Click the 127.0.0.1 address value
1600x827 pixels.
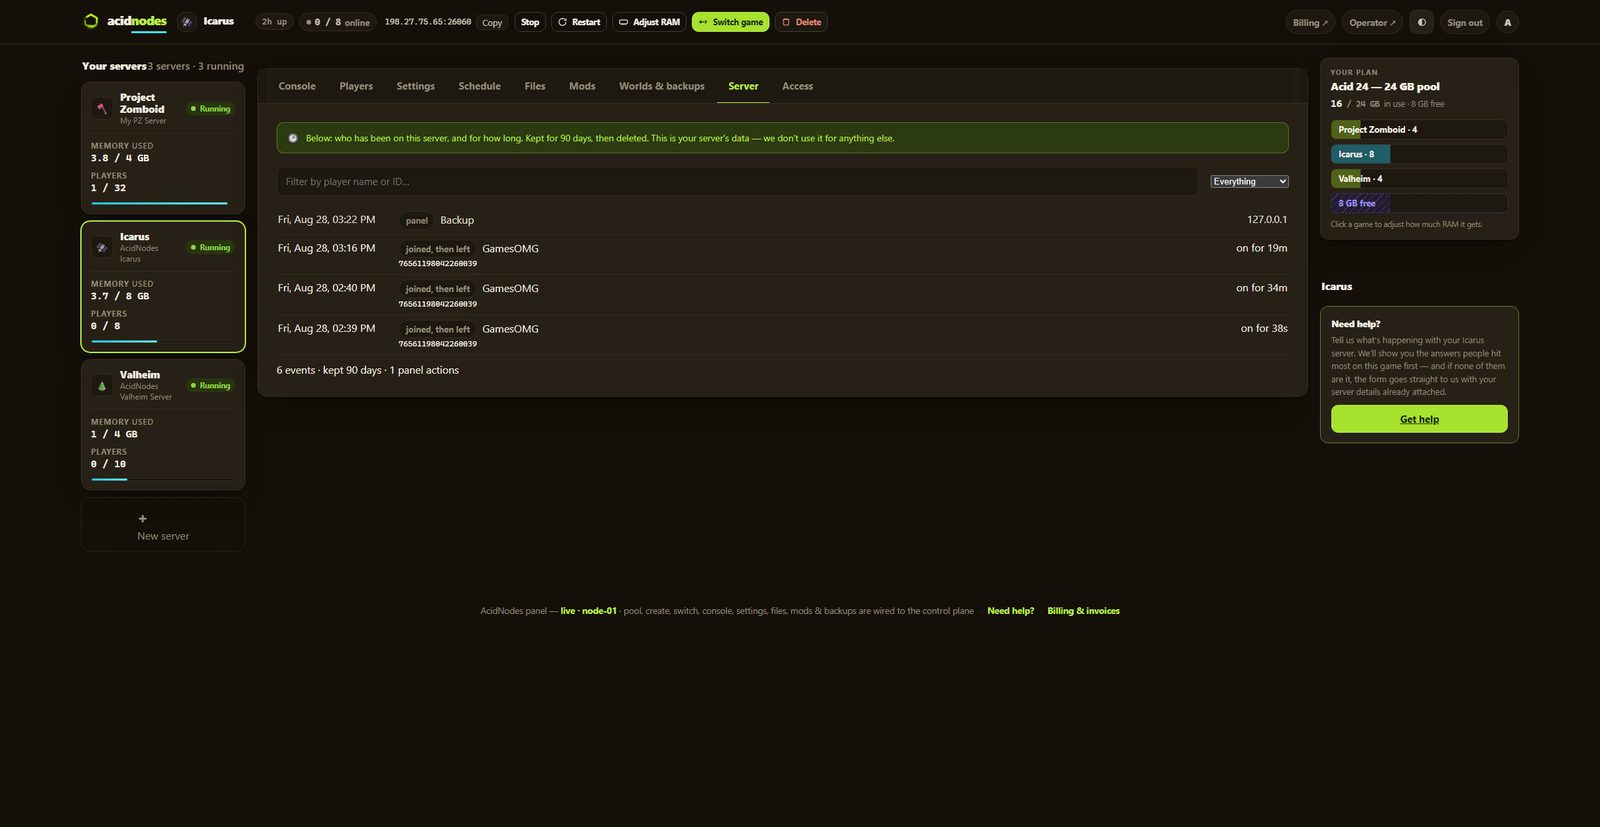(1267, 219)
